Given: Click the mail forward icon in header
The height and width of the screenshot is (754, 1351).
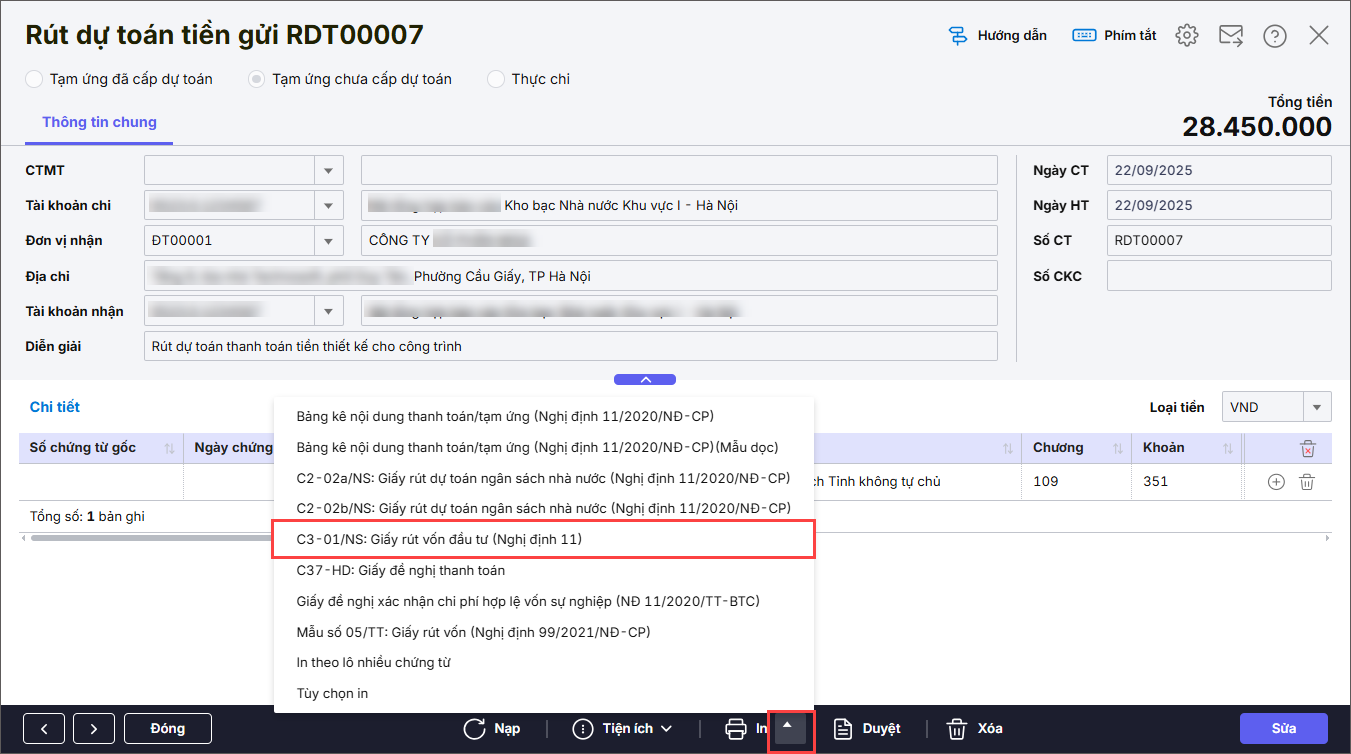Looking at the screenshot, I should [x=1231, y=36].
